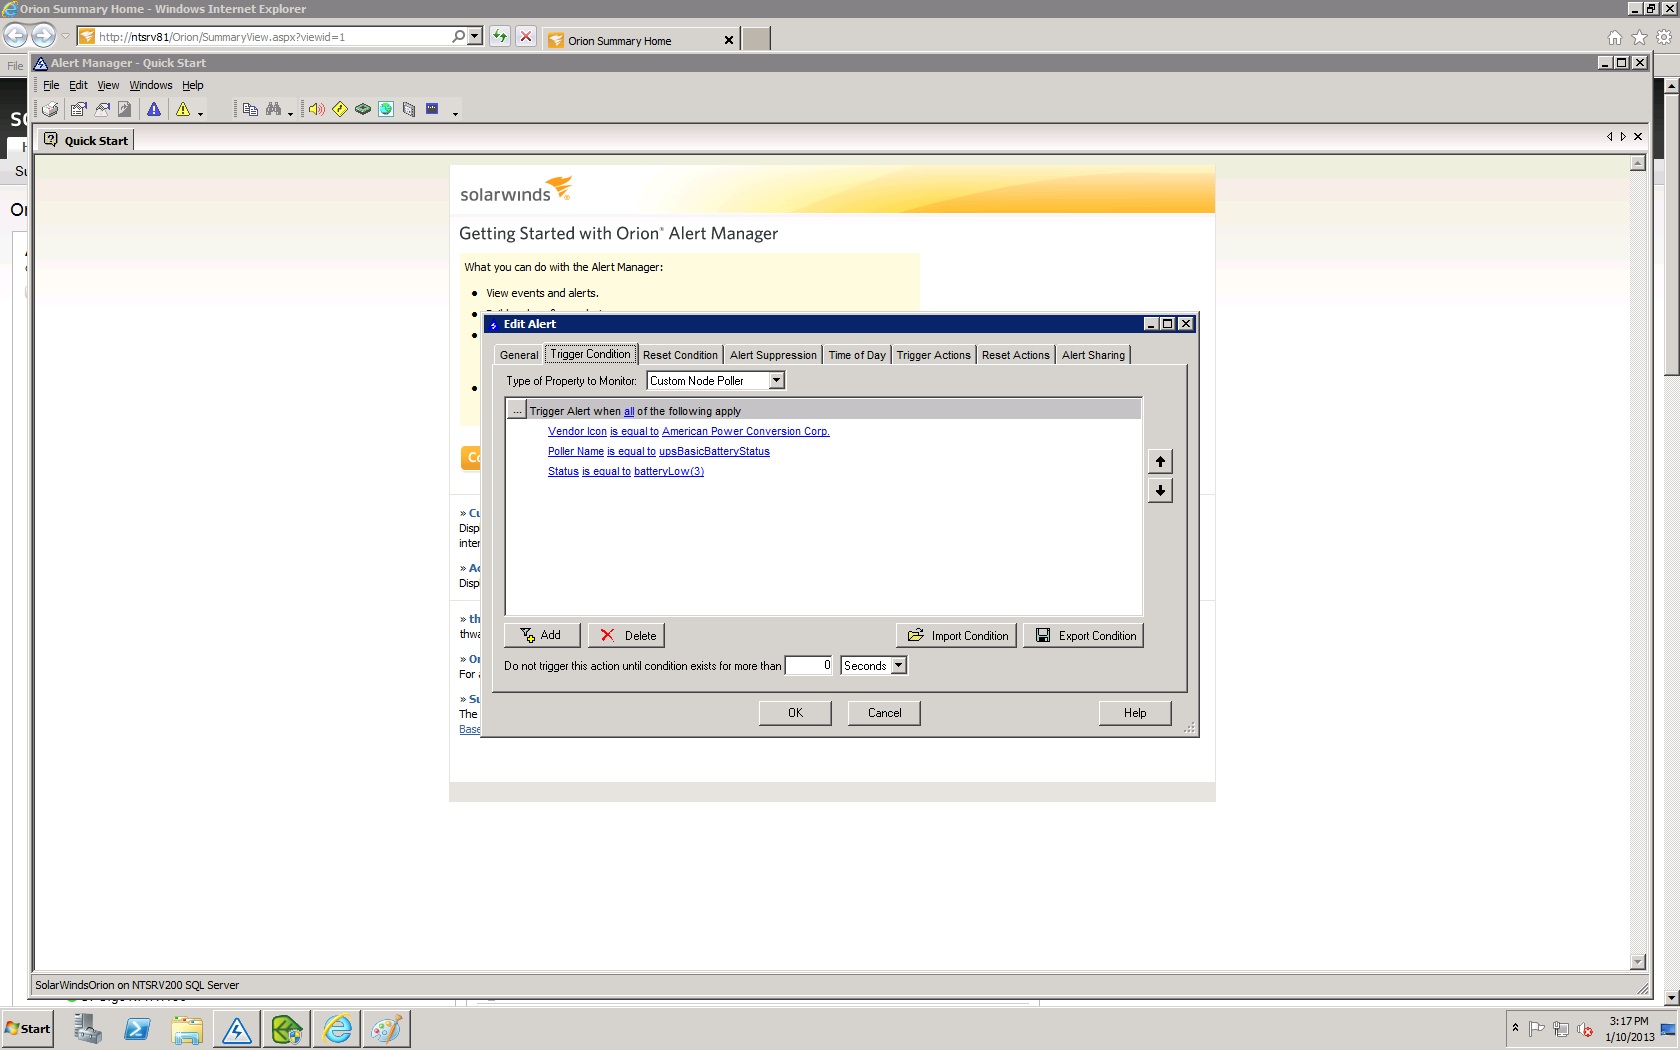Open the toolbar options arrow at far right

tap(455, 113)
